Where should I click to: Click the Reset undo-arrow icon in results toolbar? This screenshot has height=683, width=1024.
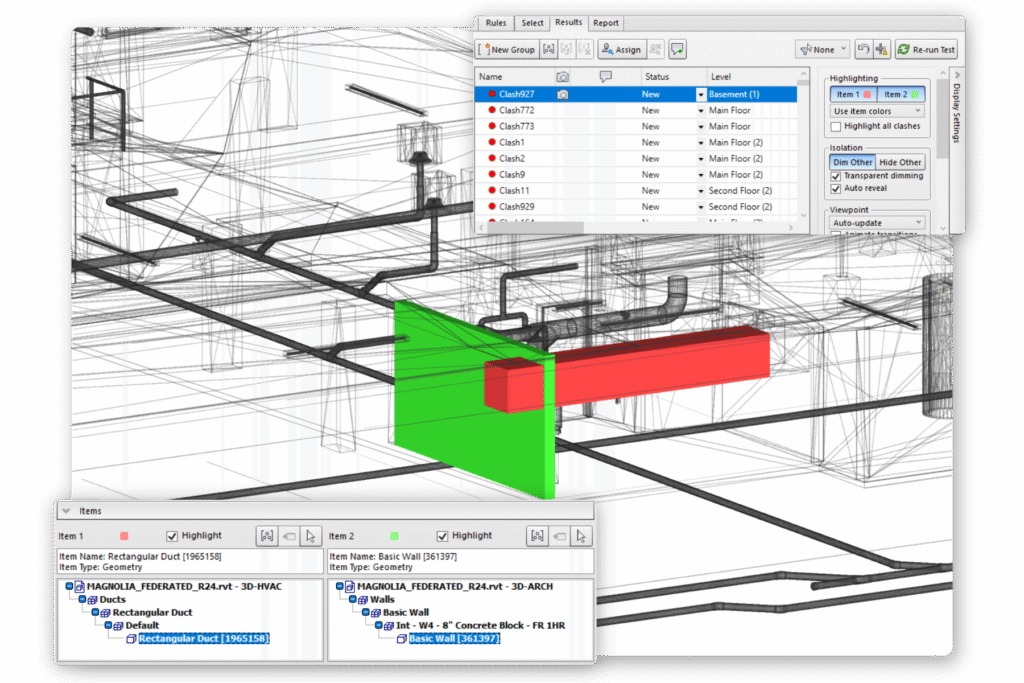(x=863, y=50)
